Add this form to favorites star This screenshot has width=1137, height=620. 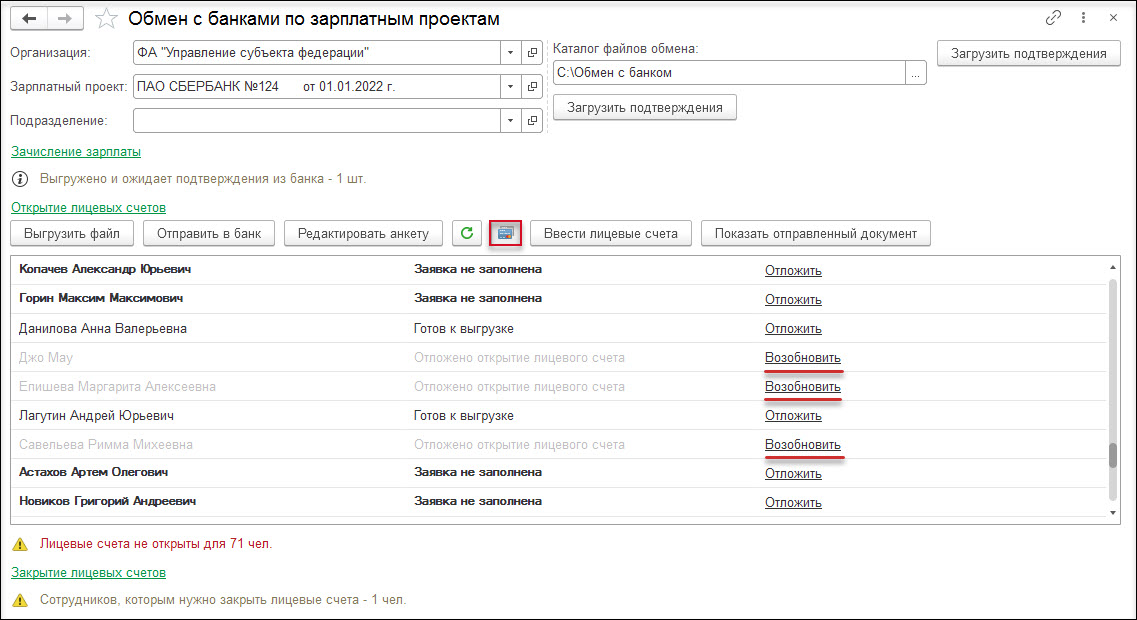(x=106, y=19)
